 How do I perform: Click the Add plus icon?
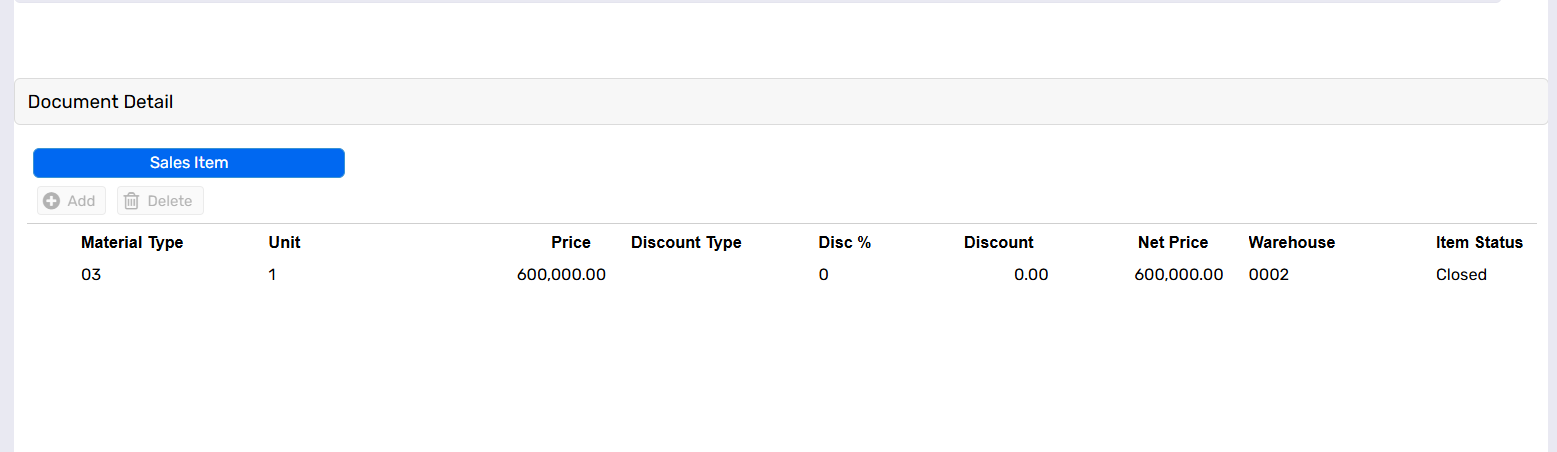pos(51,201)
